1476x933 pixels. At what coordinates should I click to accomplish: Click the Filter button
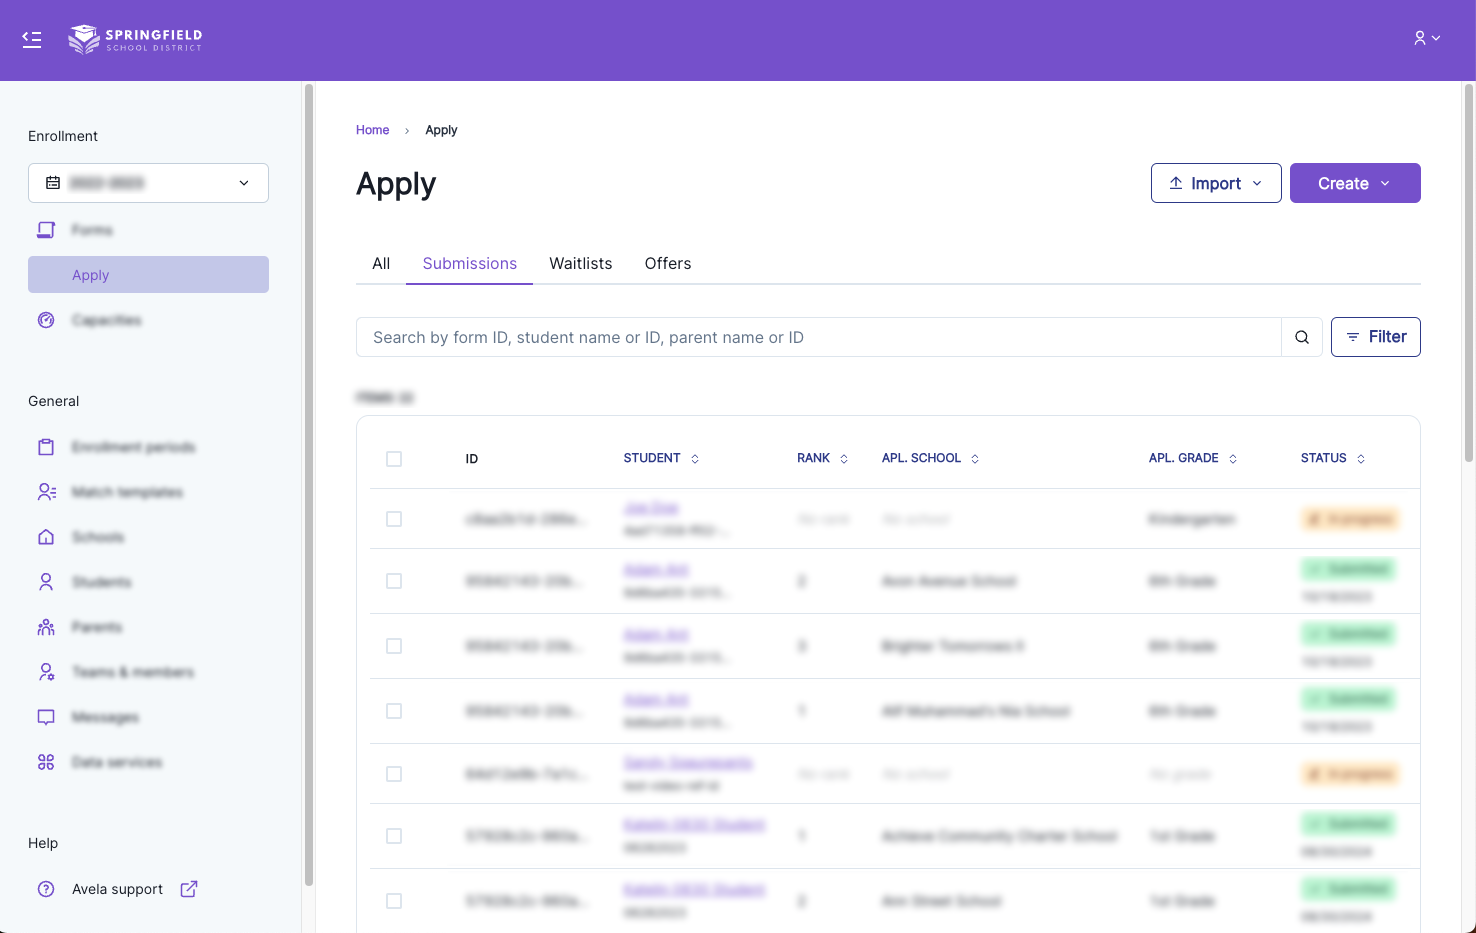point(1375,337)
